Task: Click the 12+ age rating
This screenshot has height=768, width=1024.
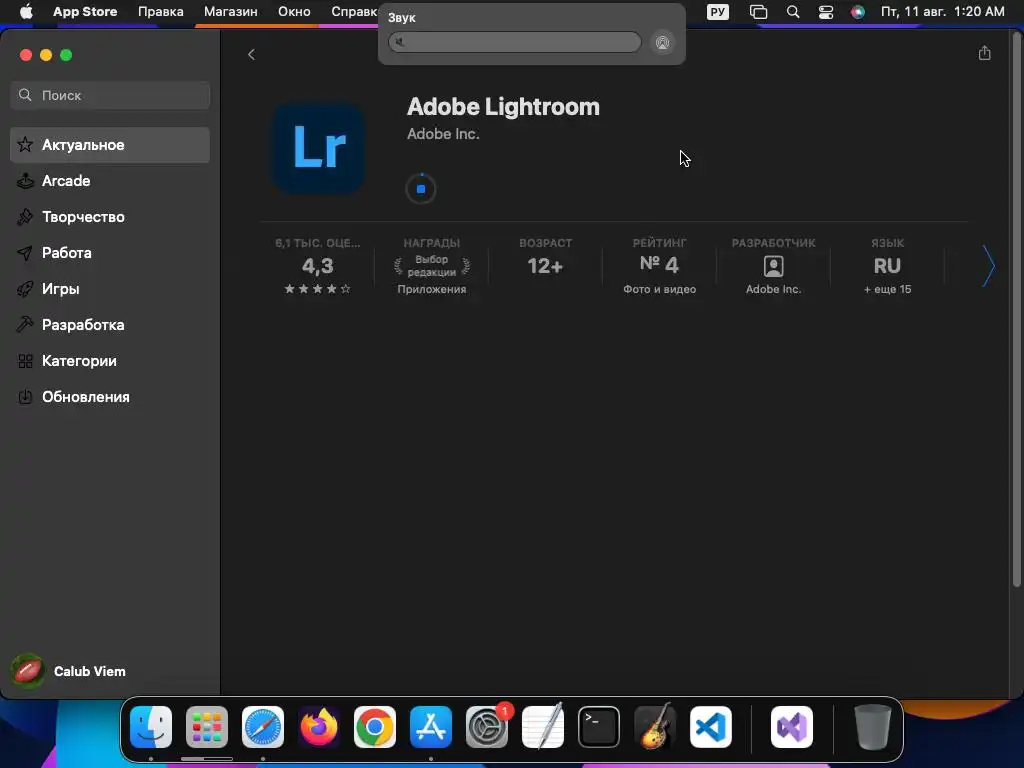Action: pos(545,266)
